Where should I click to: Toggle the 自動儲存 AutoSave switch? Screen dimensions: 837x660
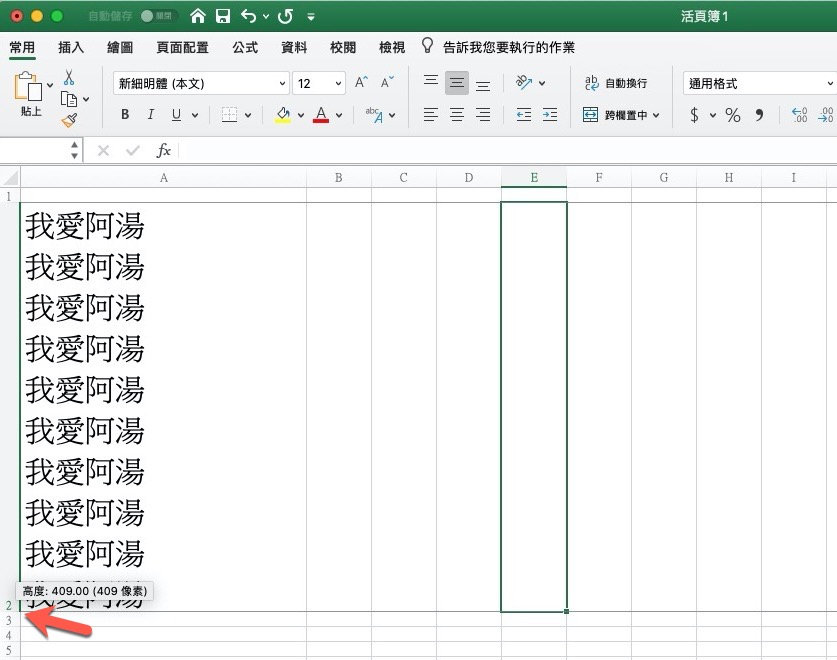pos(159,16)
